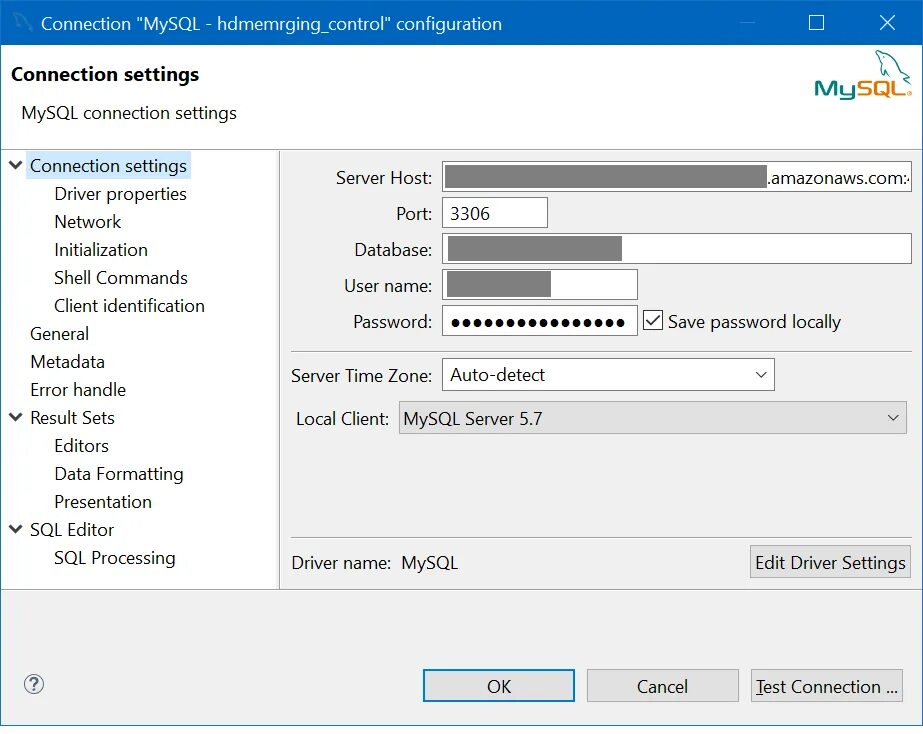
Task: Click the DBeaver icon in title bar
Action: point(22,22)
